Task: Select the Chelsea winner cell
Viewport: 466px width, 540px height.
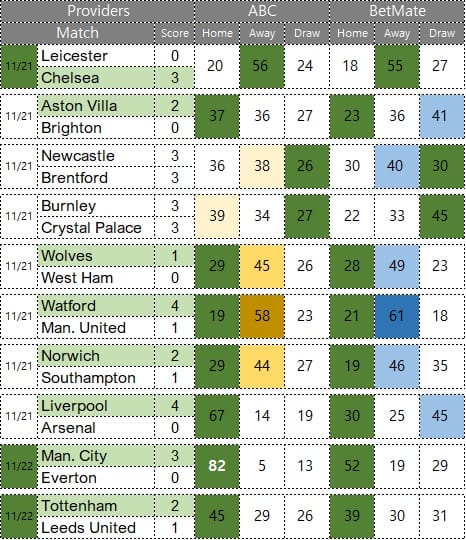Action: click(x=96, y=78)
